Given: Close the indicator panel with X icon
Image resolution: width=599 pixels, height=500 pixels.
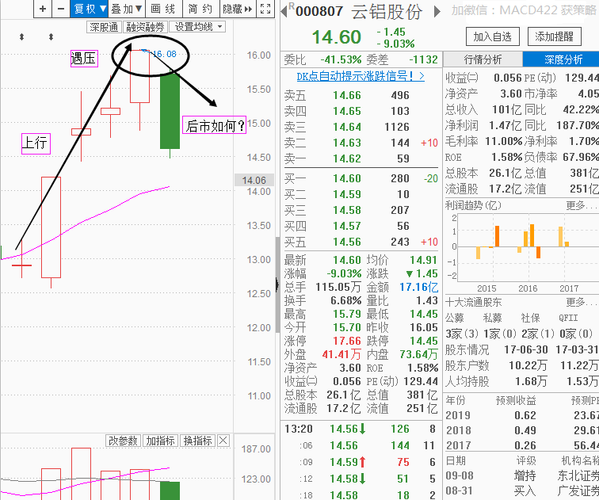Looking at the screenshot, I should (223, 440).
